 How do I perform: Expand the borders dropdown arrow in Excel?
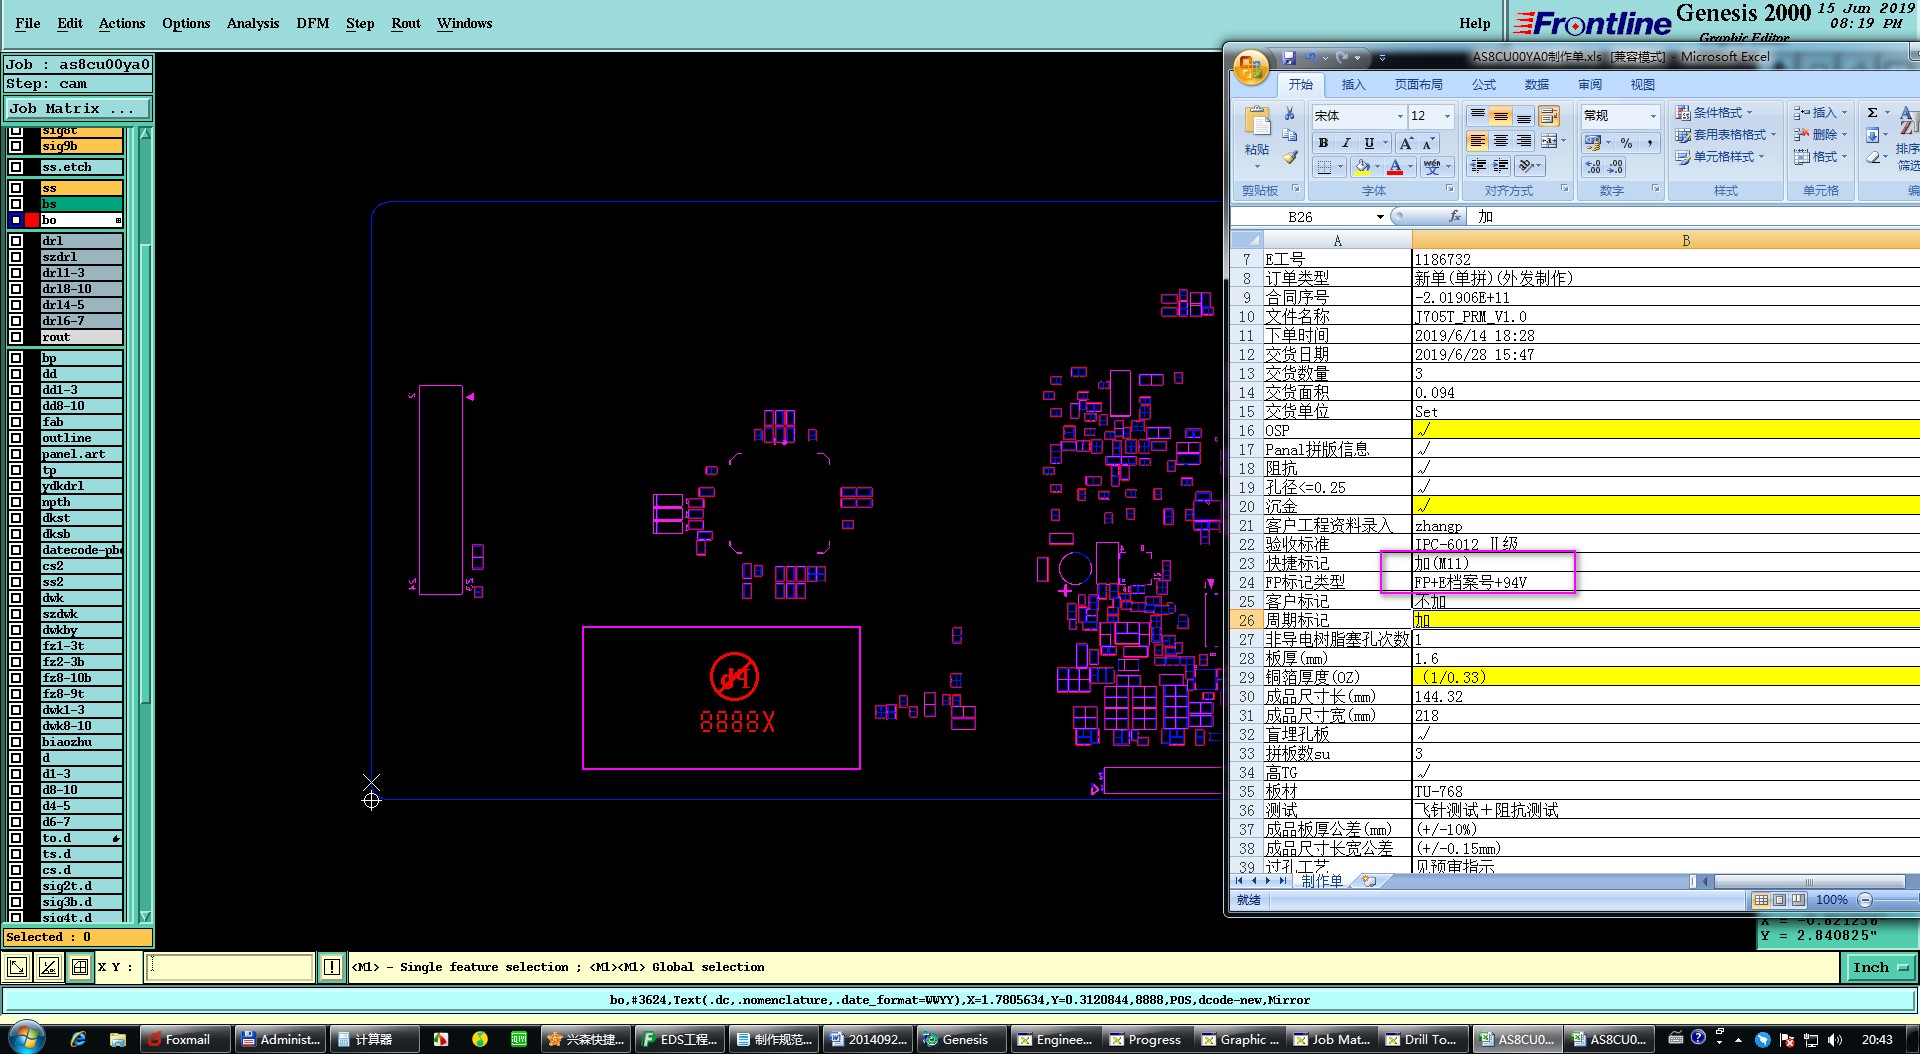[1340, 167]
